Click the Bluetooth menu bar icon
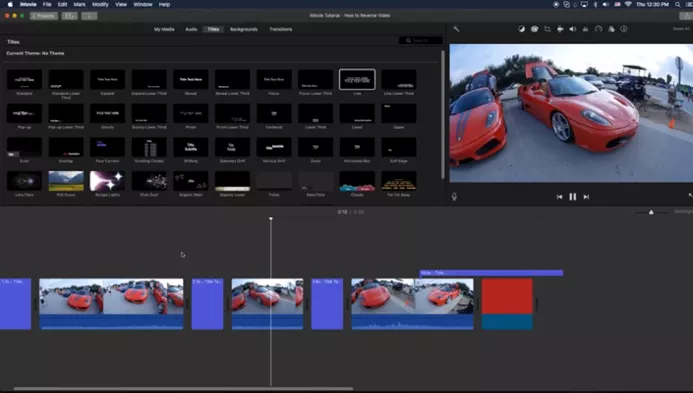This screenshot has height=393, width=693. [595, 4]
